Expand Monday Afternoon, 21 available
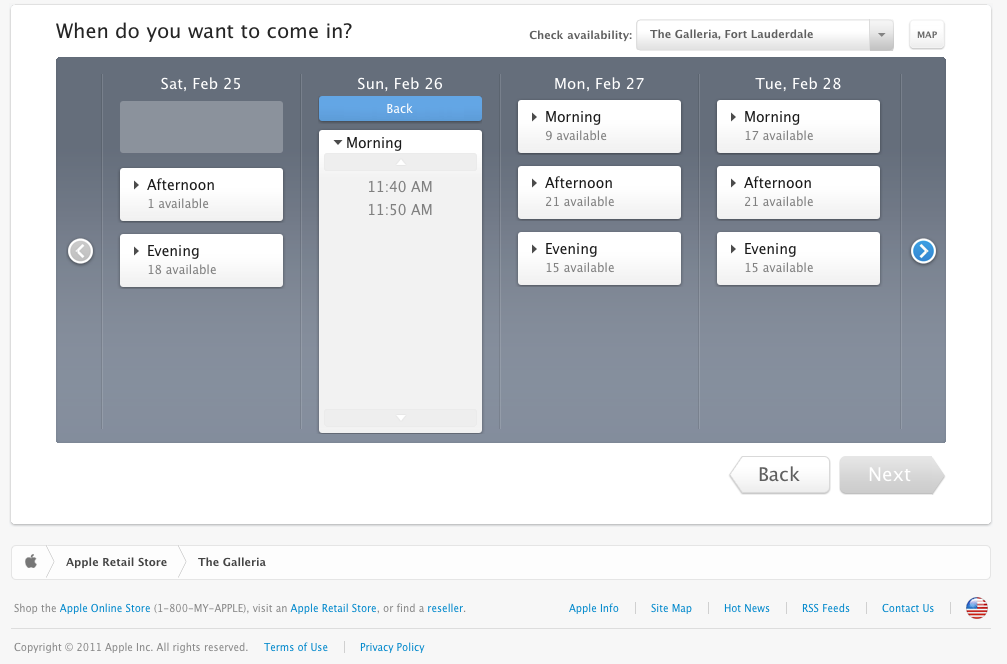The height and width of the screenshot is (664, 1007). click(599, 192)
